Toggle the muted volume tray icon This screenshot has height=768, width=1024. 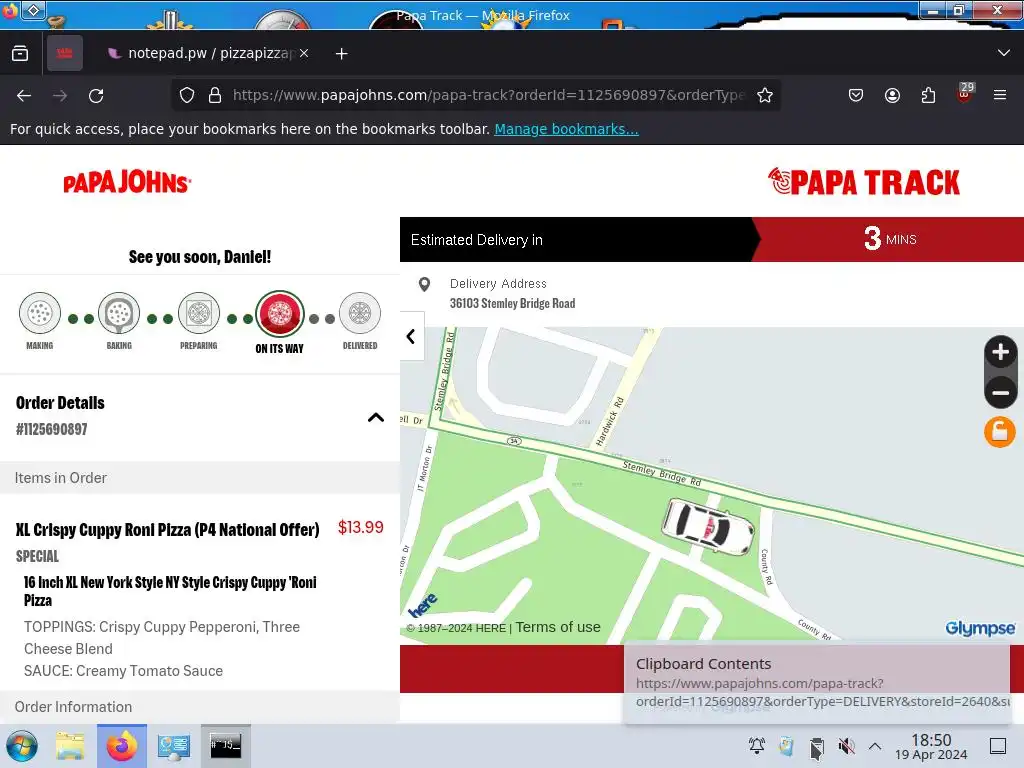pyautogui.click(x=846, y=746)
